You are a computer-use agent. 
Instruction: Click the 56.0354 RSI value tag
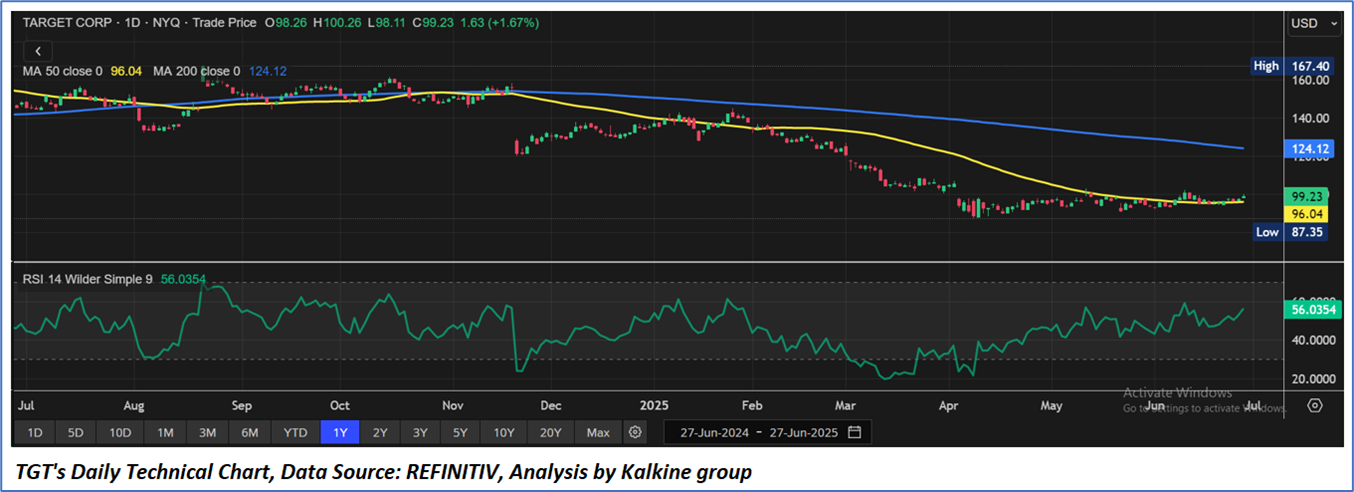click(1310, 311)
